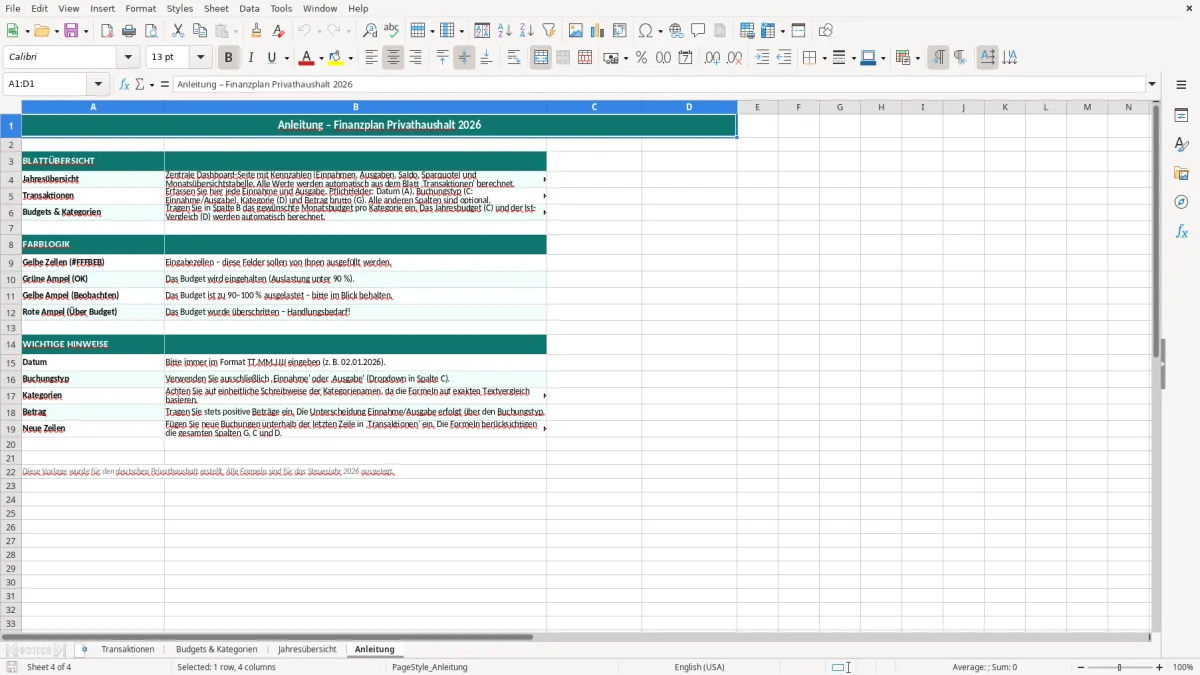
Task: Click the Define Print Area icon
Action: click(x=747, y=31)
